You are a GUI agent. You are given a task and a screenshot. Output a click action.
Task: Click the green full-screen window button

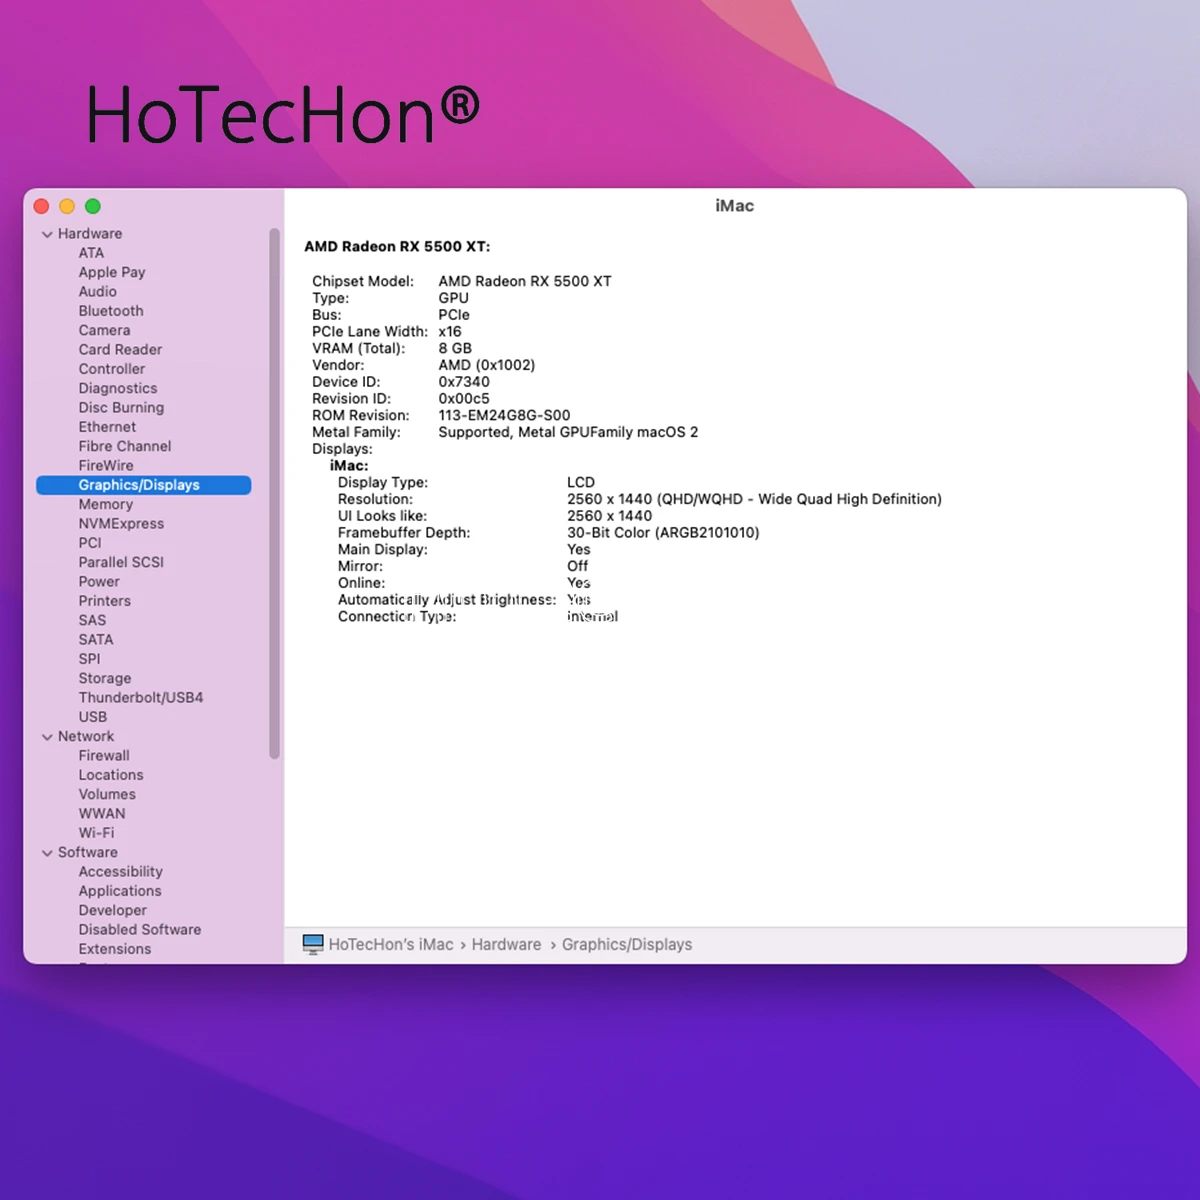[x=93, y=207]
